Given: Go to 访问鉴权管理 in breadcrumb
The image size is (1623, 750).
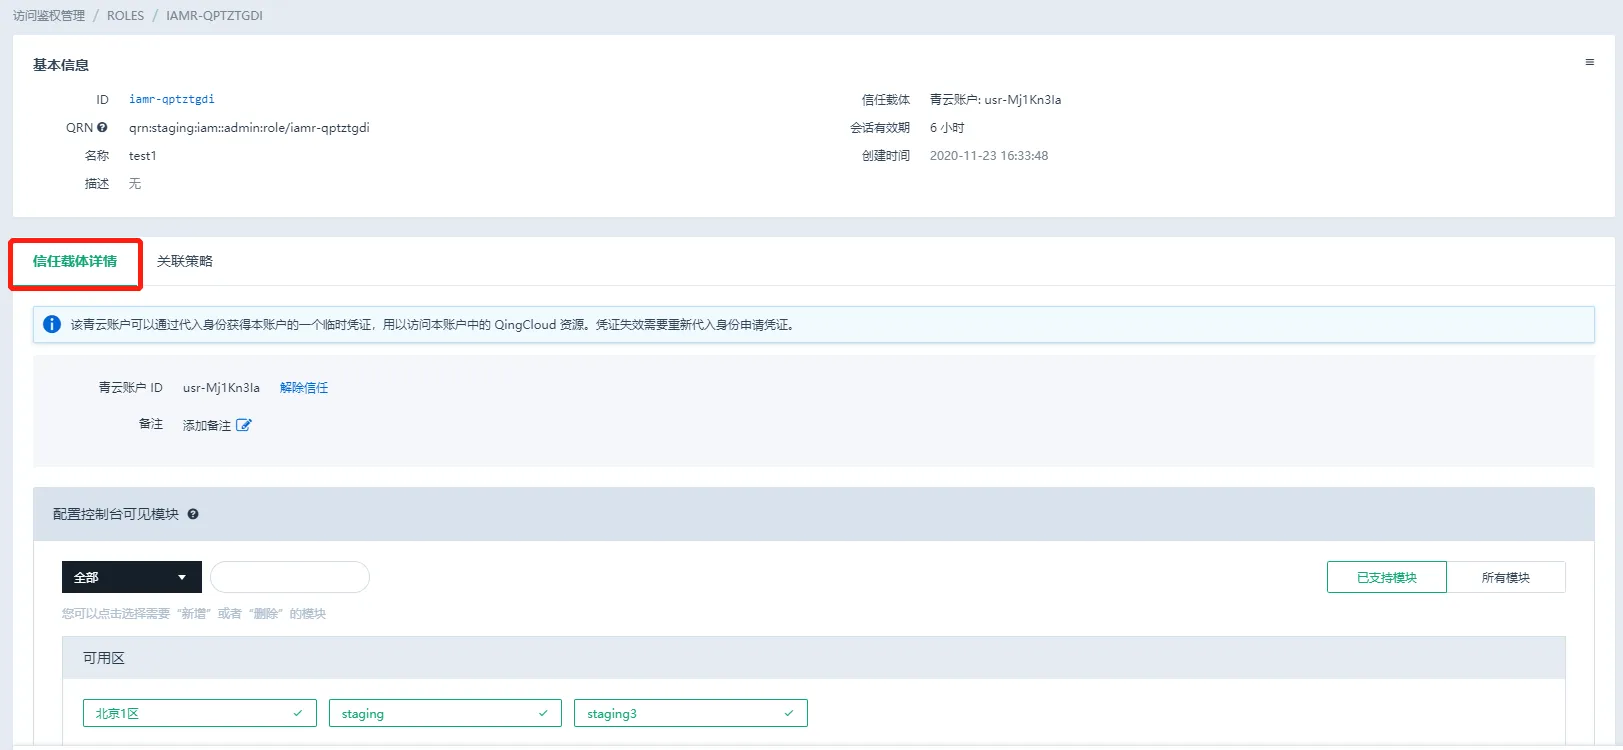Looking at the screenshot, I should point(49,16).
